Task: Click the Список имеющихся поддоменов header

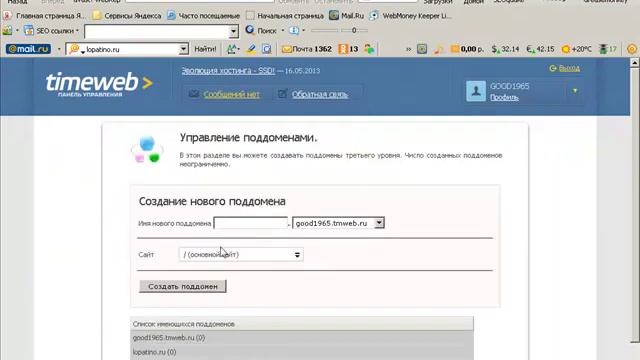Action: [x=302, y=324]
